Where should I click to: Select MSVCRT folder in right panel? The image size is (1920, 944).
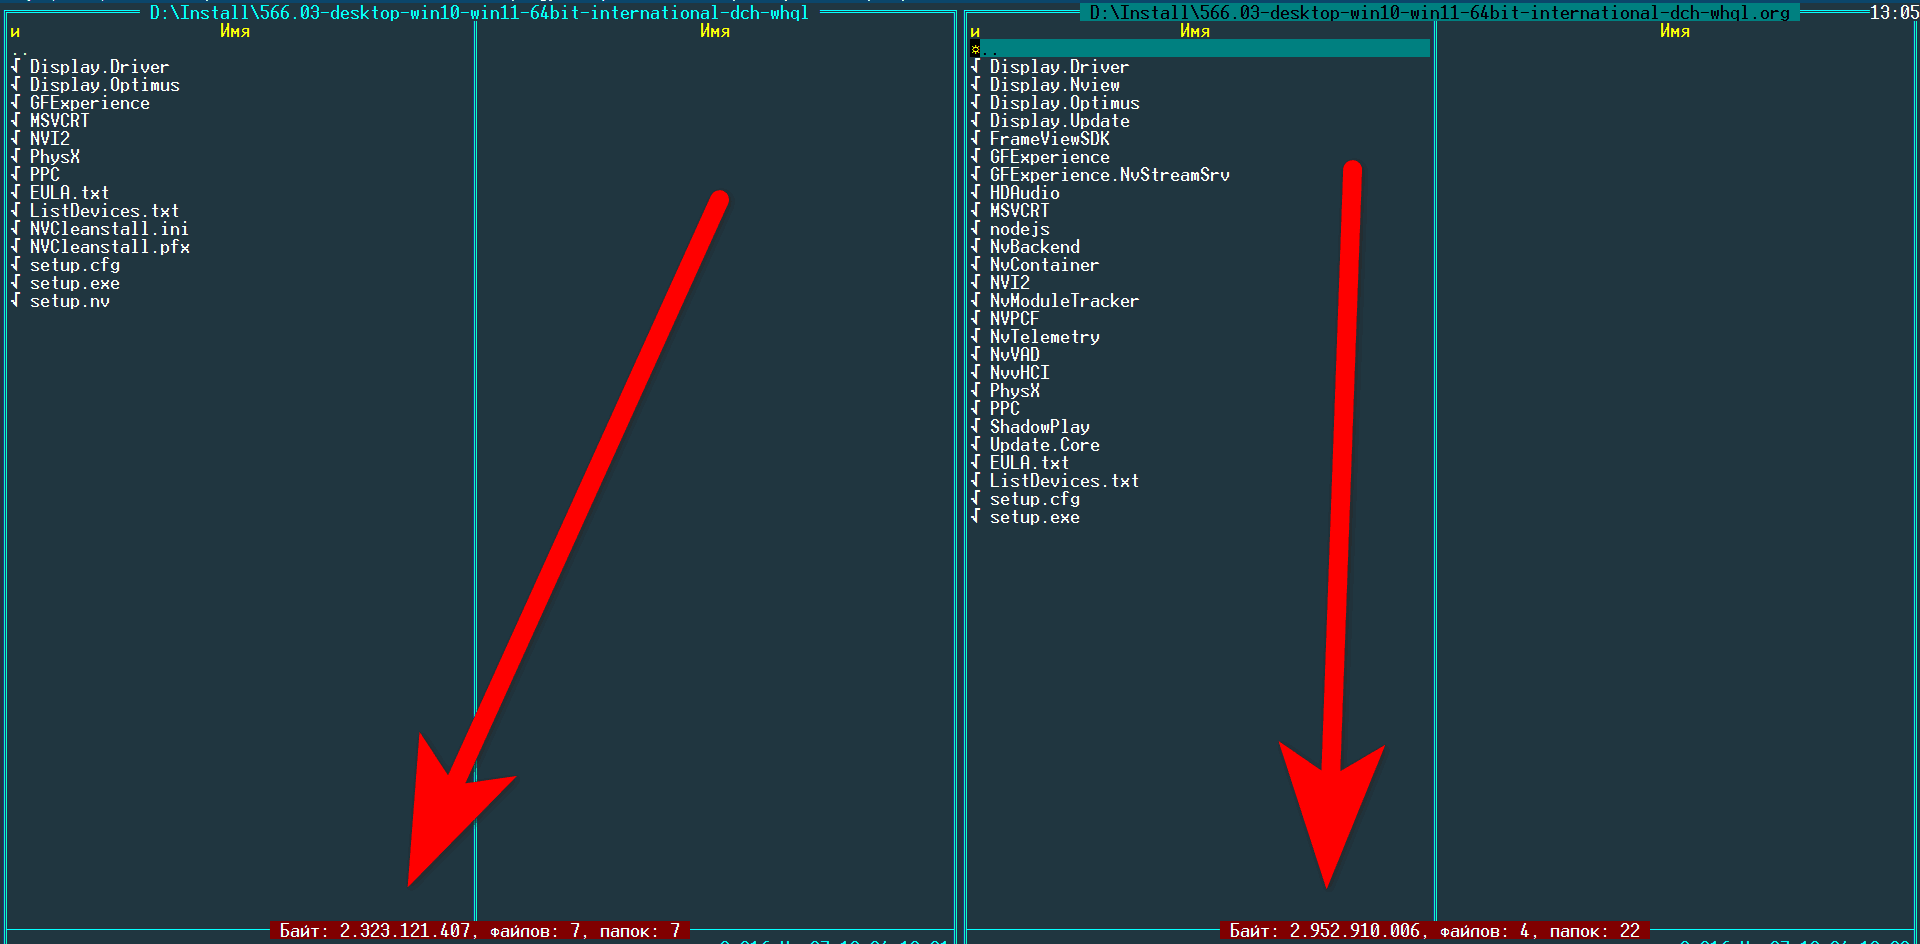click(1019, 211)
